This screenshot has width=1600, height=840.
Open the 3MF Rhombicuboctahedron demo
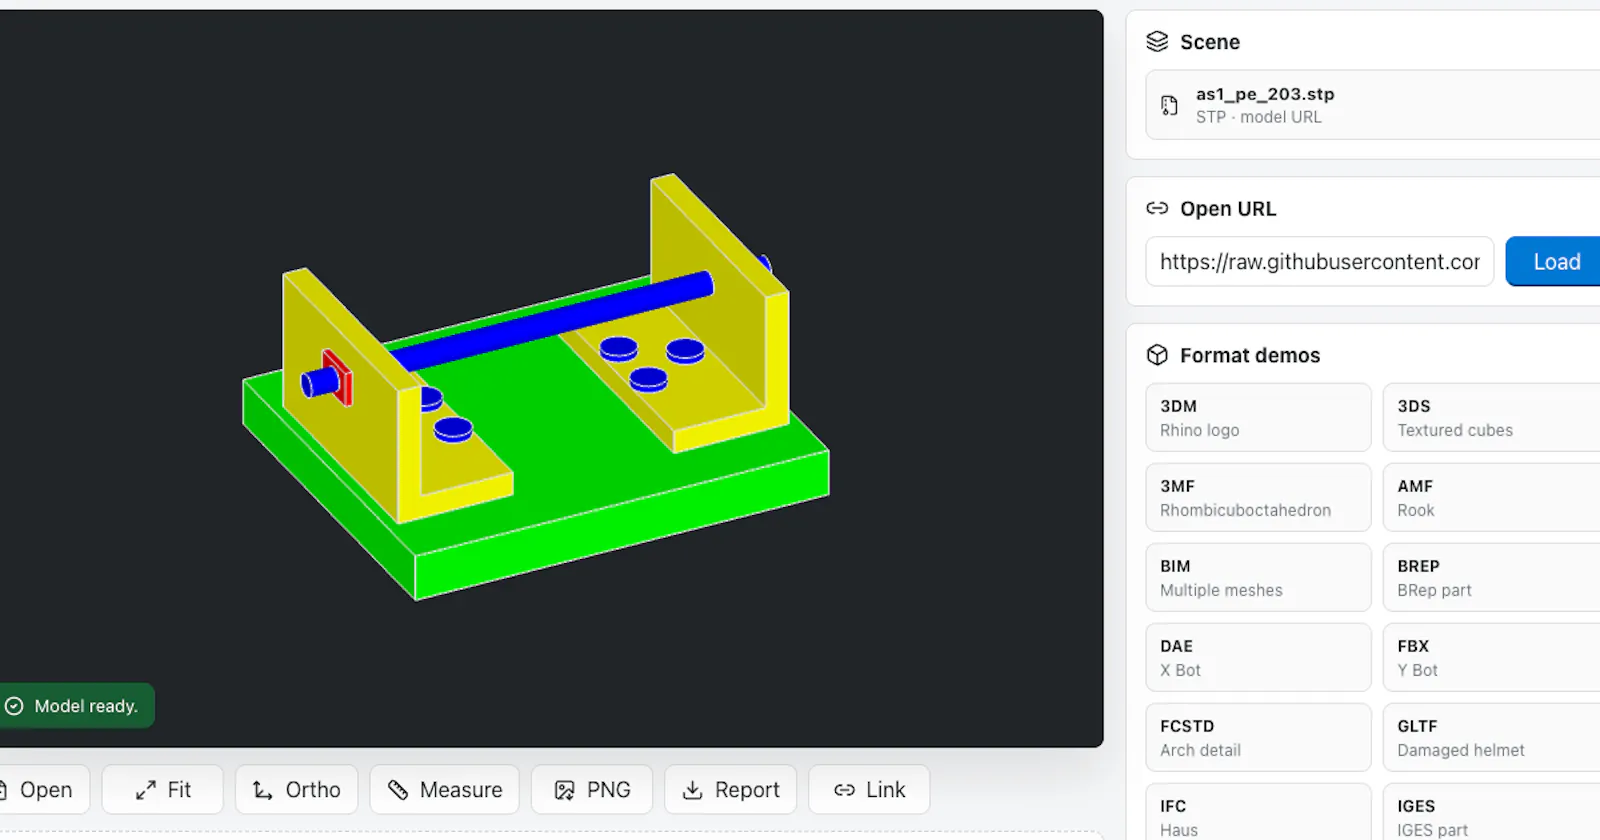pos(1258,498)
